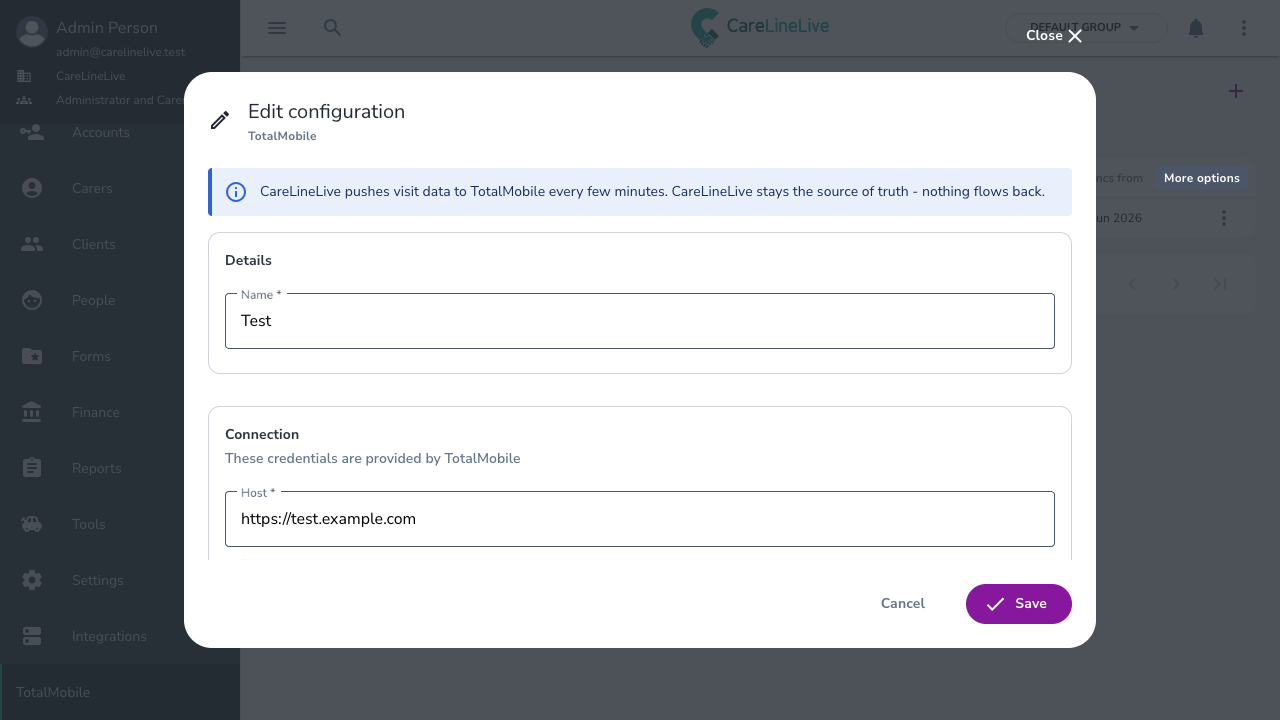The width and height of the screenshot is (1280, 720).
Task: Click the CareLineLive logo in header
Action: [x=760, y=28]
